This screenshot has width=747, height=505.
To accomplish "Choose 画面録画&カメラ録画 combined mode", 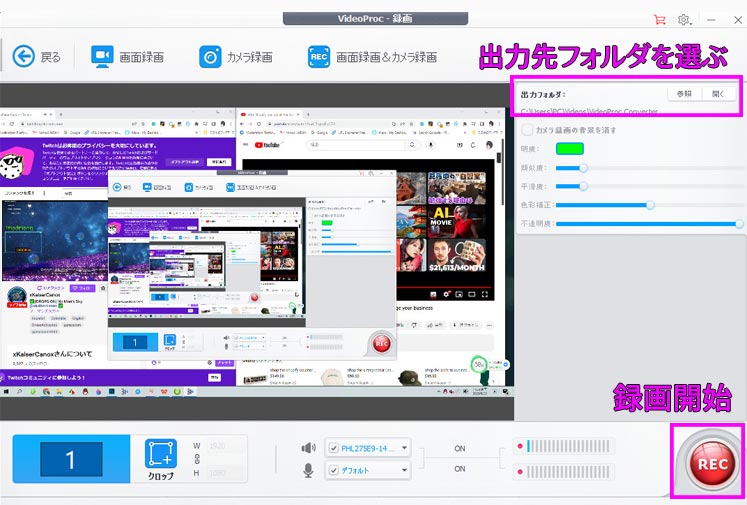I will click(x=373, y=57).
